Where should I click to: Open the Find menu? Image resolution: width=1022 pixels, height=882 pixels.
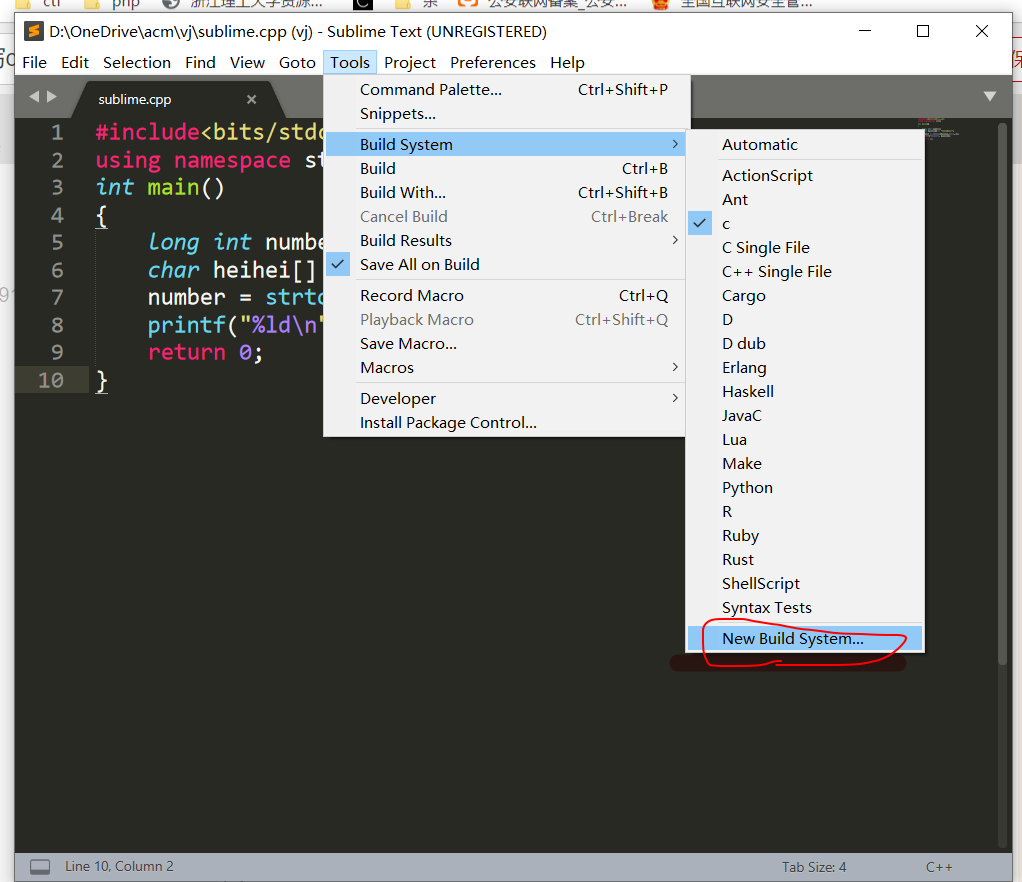(200, 63)
